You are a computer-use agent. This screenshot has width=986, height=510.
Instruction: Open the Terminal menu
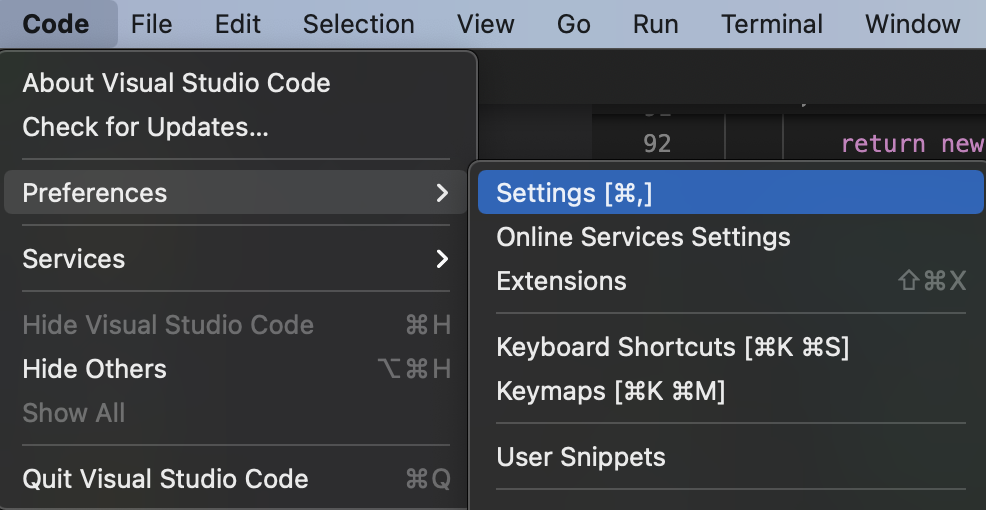[772, 24]
